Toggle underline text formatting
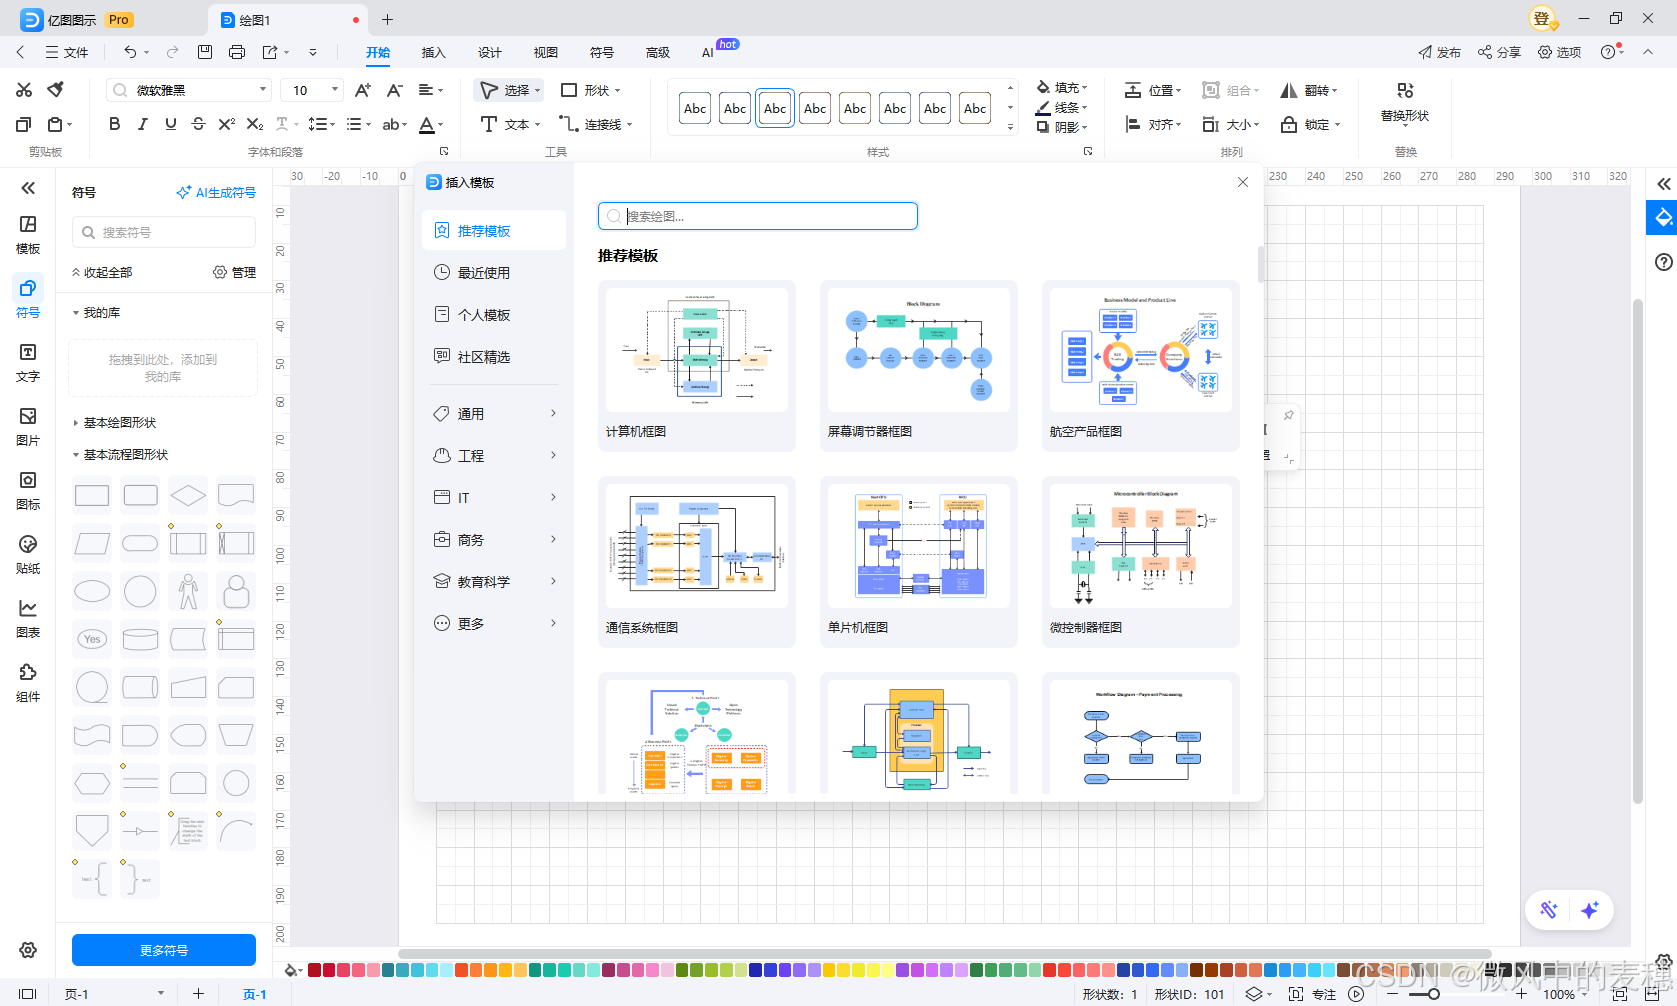 coord(171,124)
